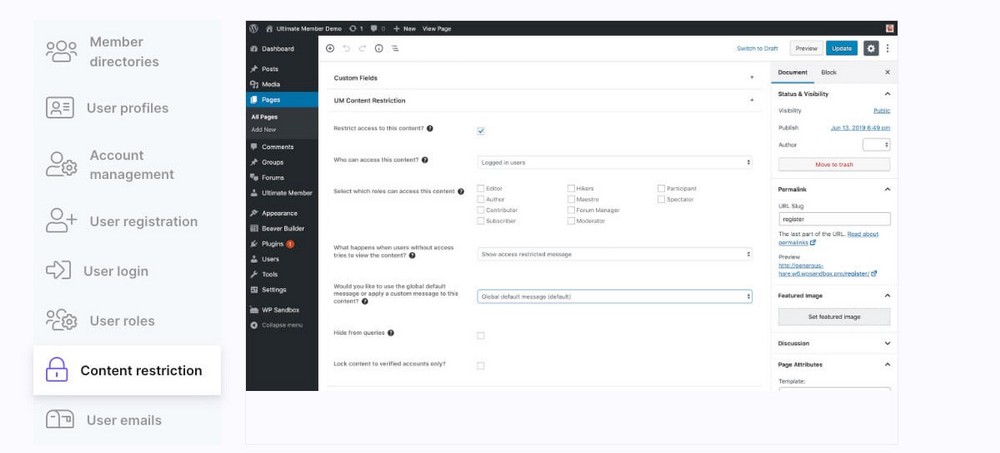Expand the Discussion section

pyautogui.click(x=887, y=343)
